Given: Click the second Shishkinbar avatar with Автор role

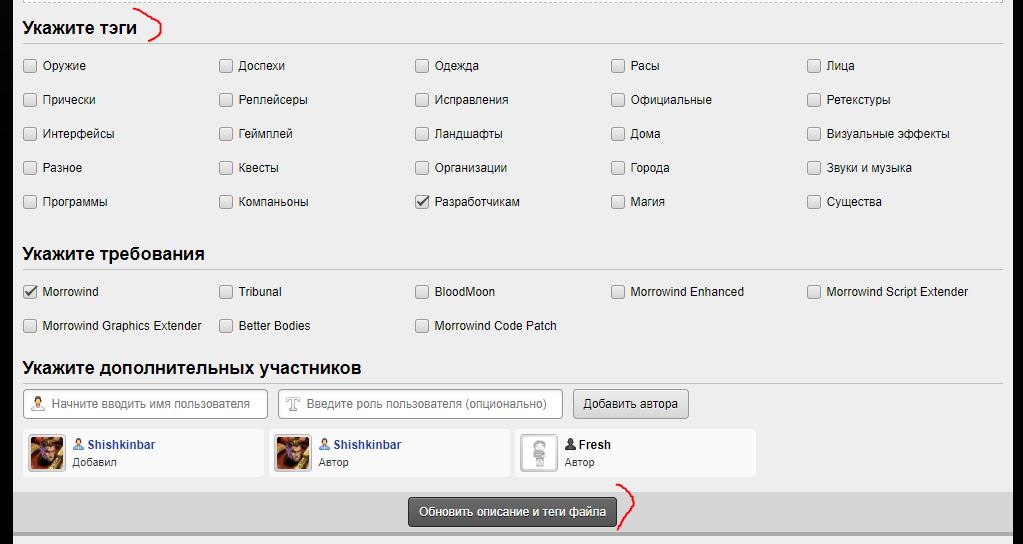Looking at the screenshot, I should click(293, 453).
